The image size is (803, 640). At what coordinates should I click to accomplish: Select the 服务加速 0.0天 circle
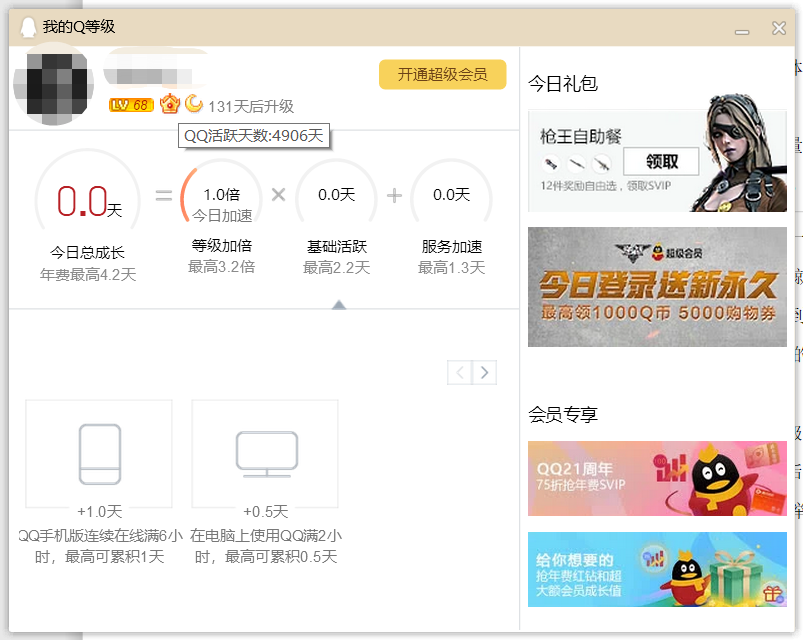[451, 196]
